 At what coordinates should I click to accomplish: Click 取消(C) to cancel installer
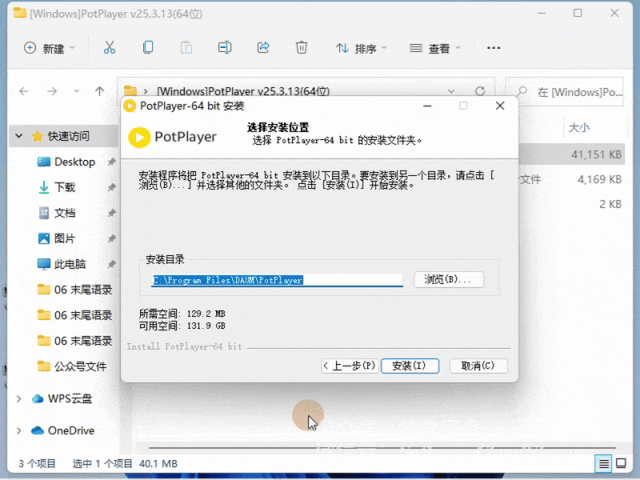point(478,366)
